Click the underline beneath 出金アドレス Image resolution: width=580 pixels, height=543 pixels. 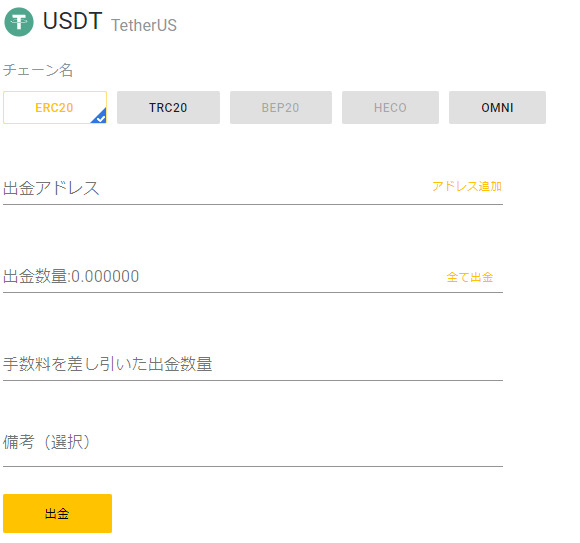(x=253, y=204)
